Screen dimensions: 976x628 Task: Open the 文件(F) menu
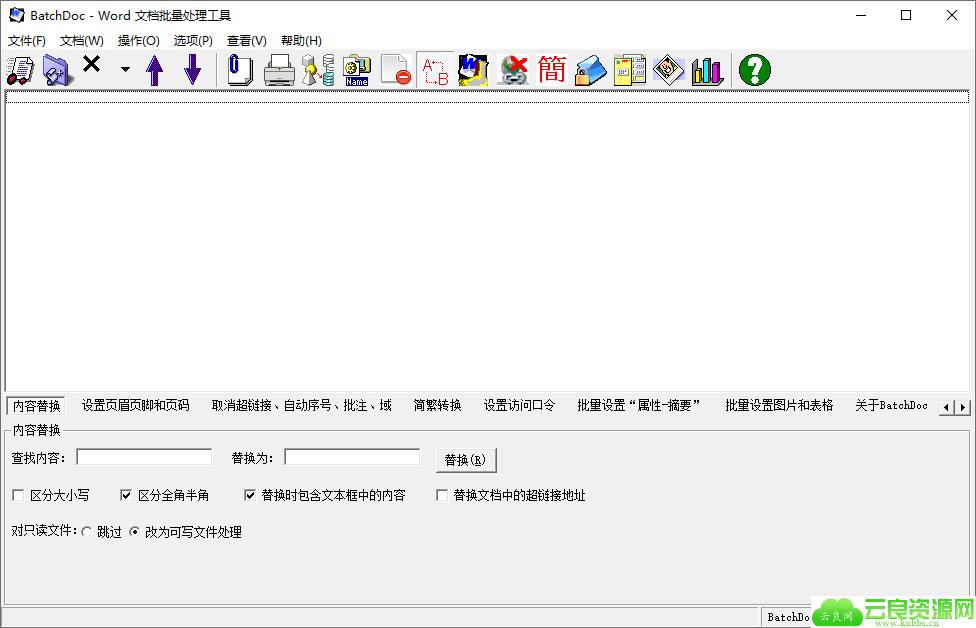27,40
